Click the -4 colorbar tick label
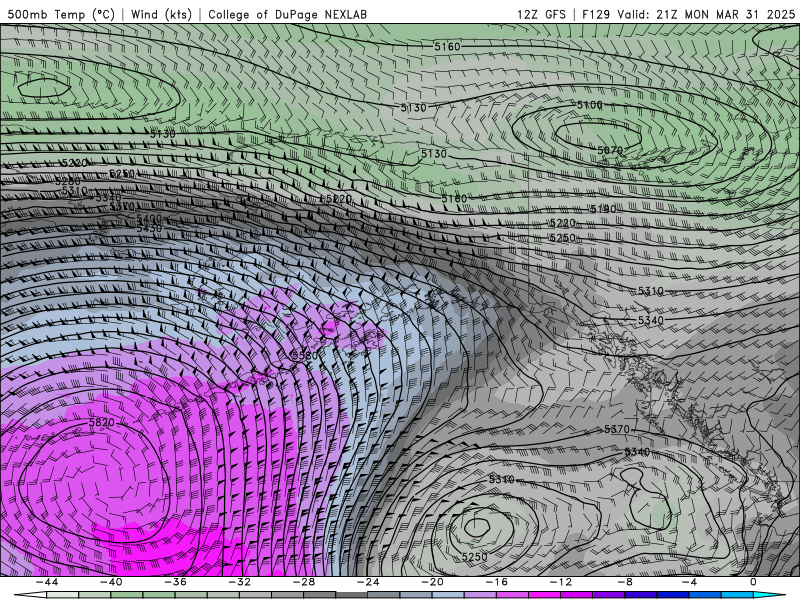The width and height of the screenshot is (800, 600). pos(689,582)
